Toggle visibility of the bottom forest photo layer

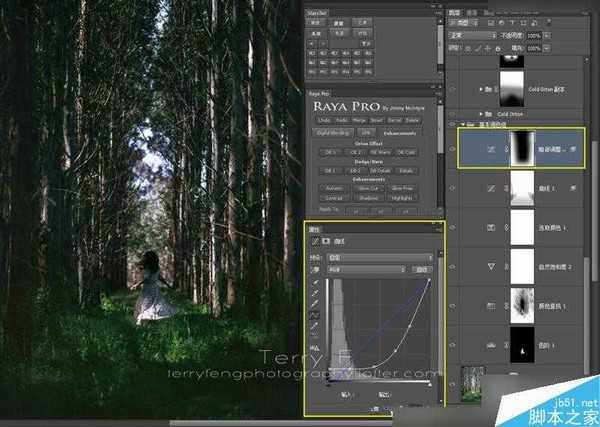point(452,384)
